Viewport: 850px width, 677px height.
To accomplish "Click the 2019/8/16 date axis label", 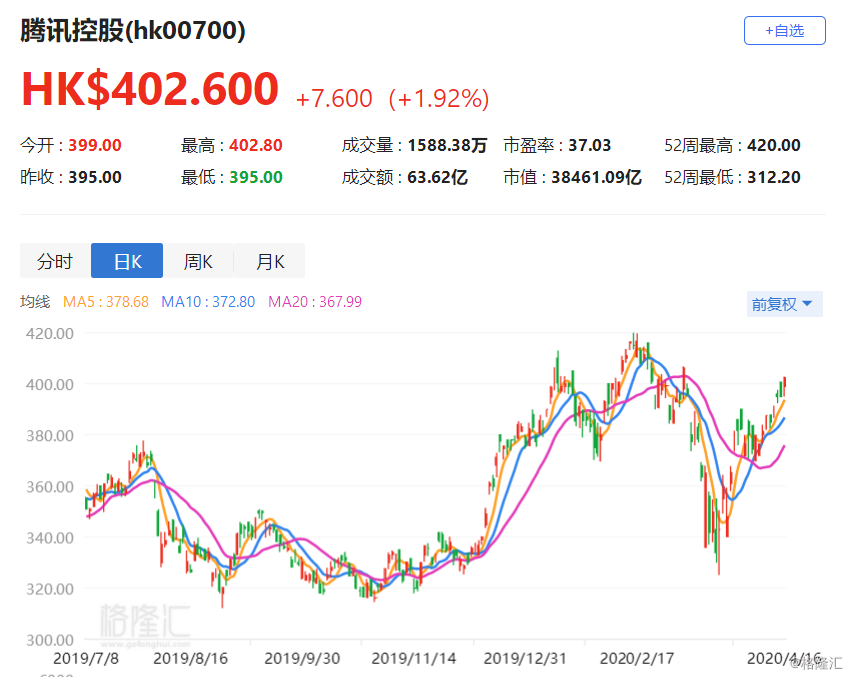I will [x=191, y=659].
